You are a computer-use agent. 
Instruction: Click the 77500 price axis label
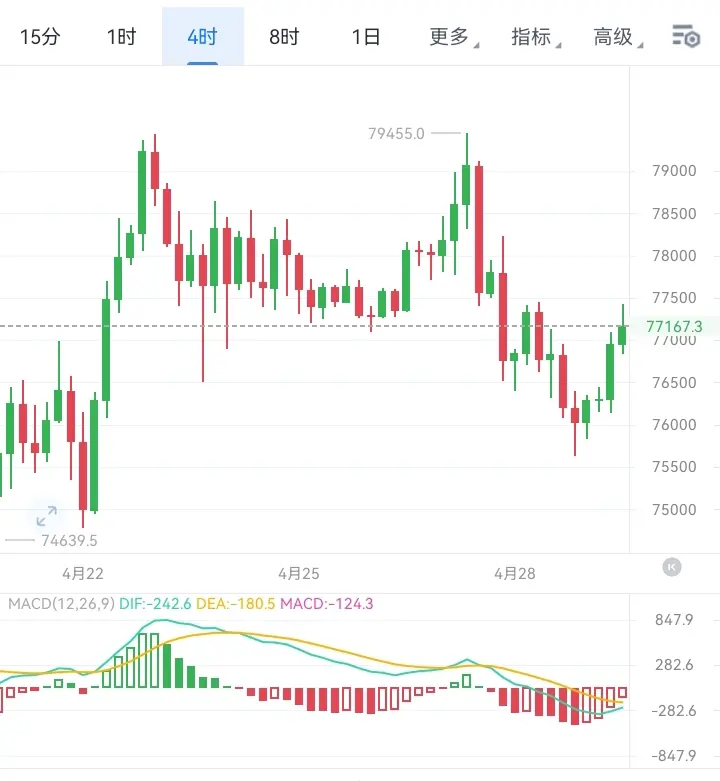click(674, 298)
